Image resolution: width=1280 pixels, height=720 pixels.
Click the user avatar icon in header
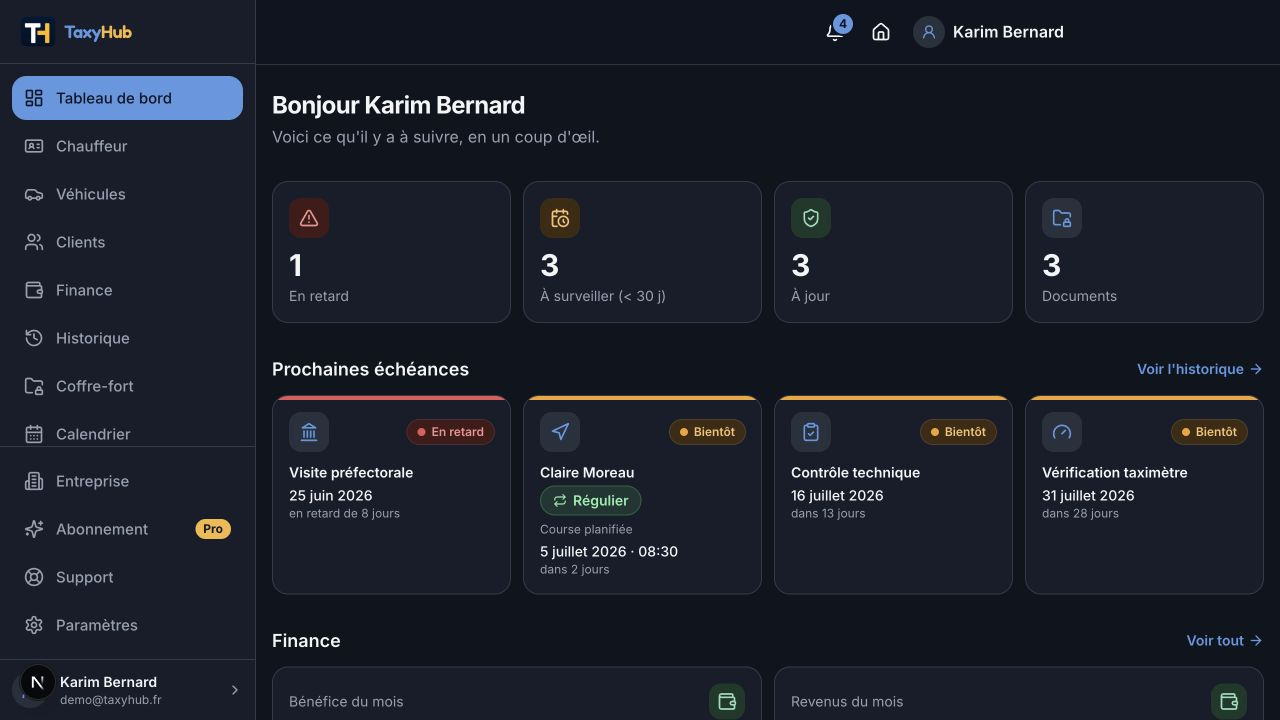tap(928, 32)
